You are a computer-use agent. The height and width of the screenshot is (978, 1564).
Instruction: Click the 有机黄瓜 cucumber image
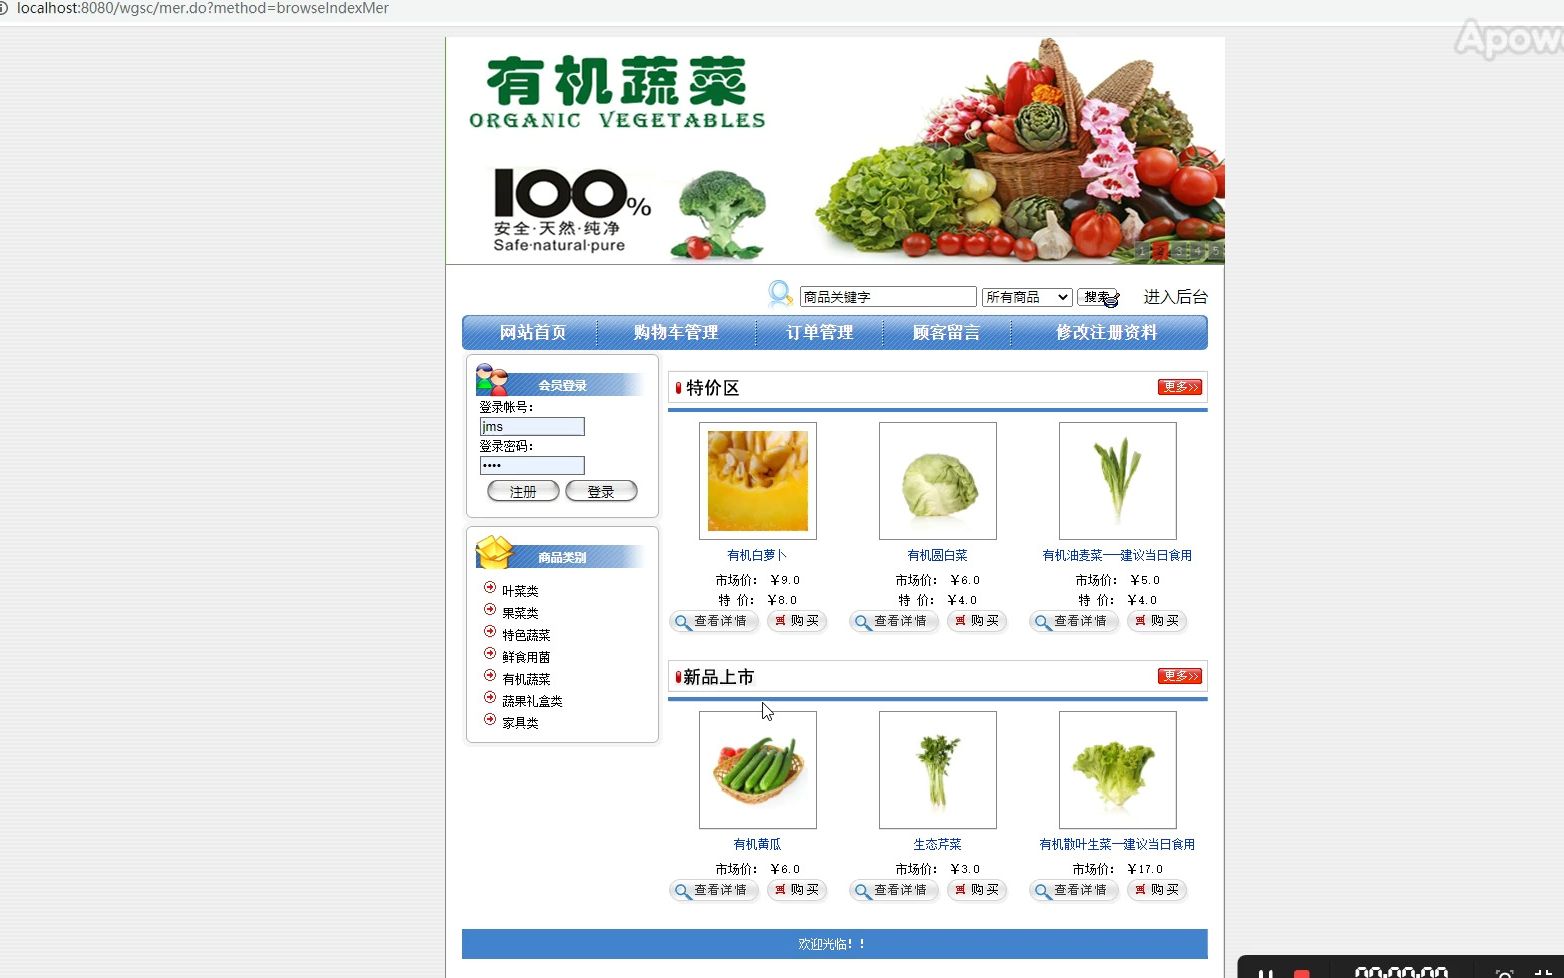pyautogui.click(x=758, y=770)
